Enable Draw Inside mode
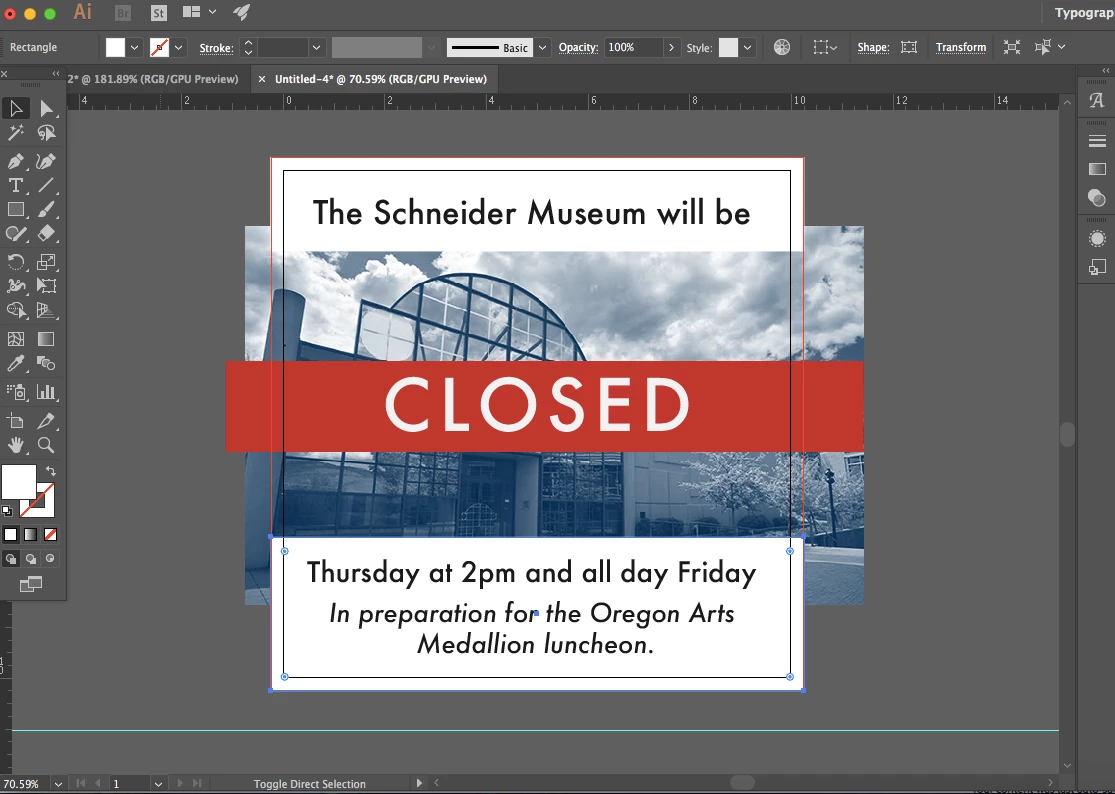The height and width of the screenshot is (794, 1115). pos(50,559)
